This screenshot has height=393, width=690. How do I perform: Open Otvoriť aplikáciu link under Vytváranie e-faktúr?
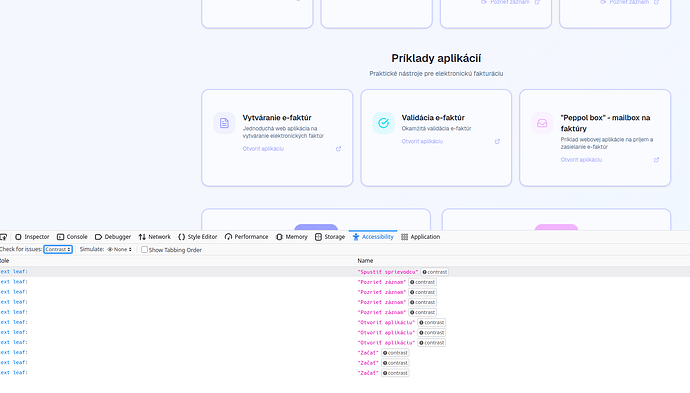263,149
